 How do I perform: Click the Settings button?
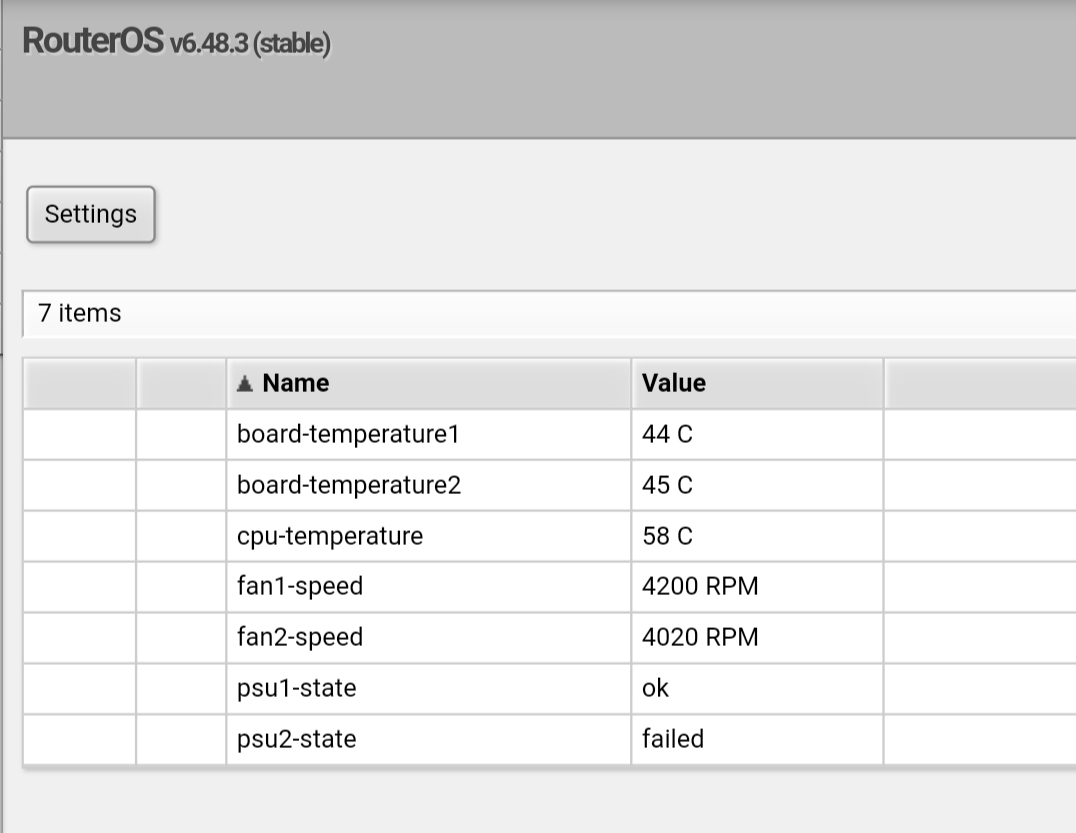coord(91,214)
